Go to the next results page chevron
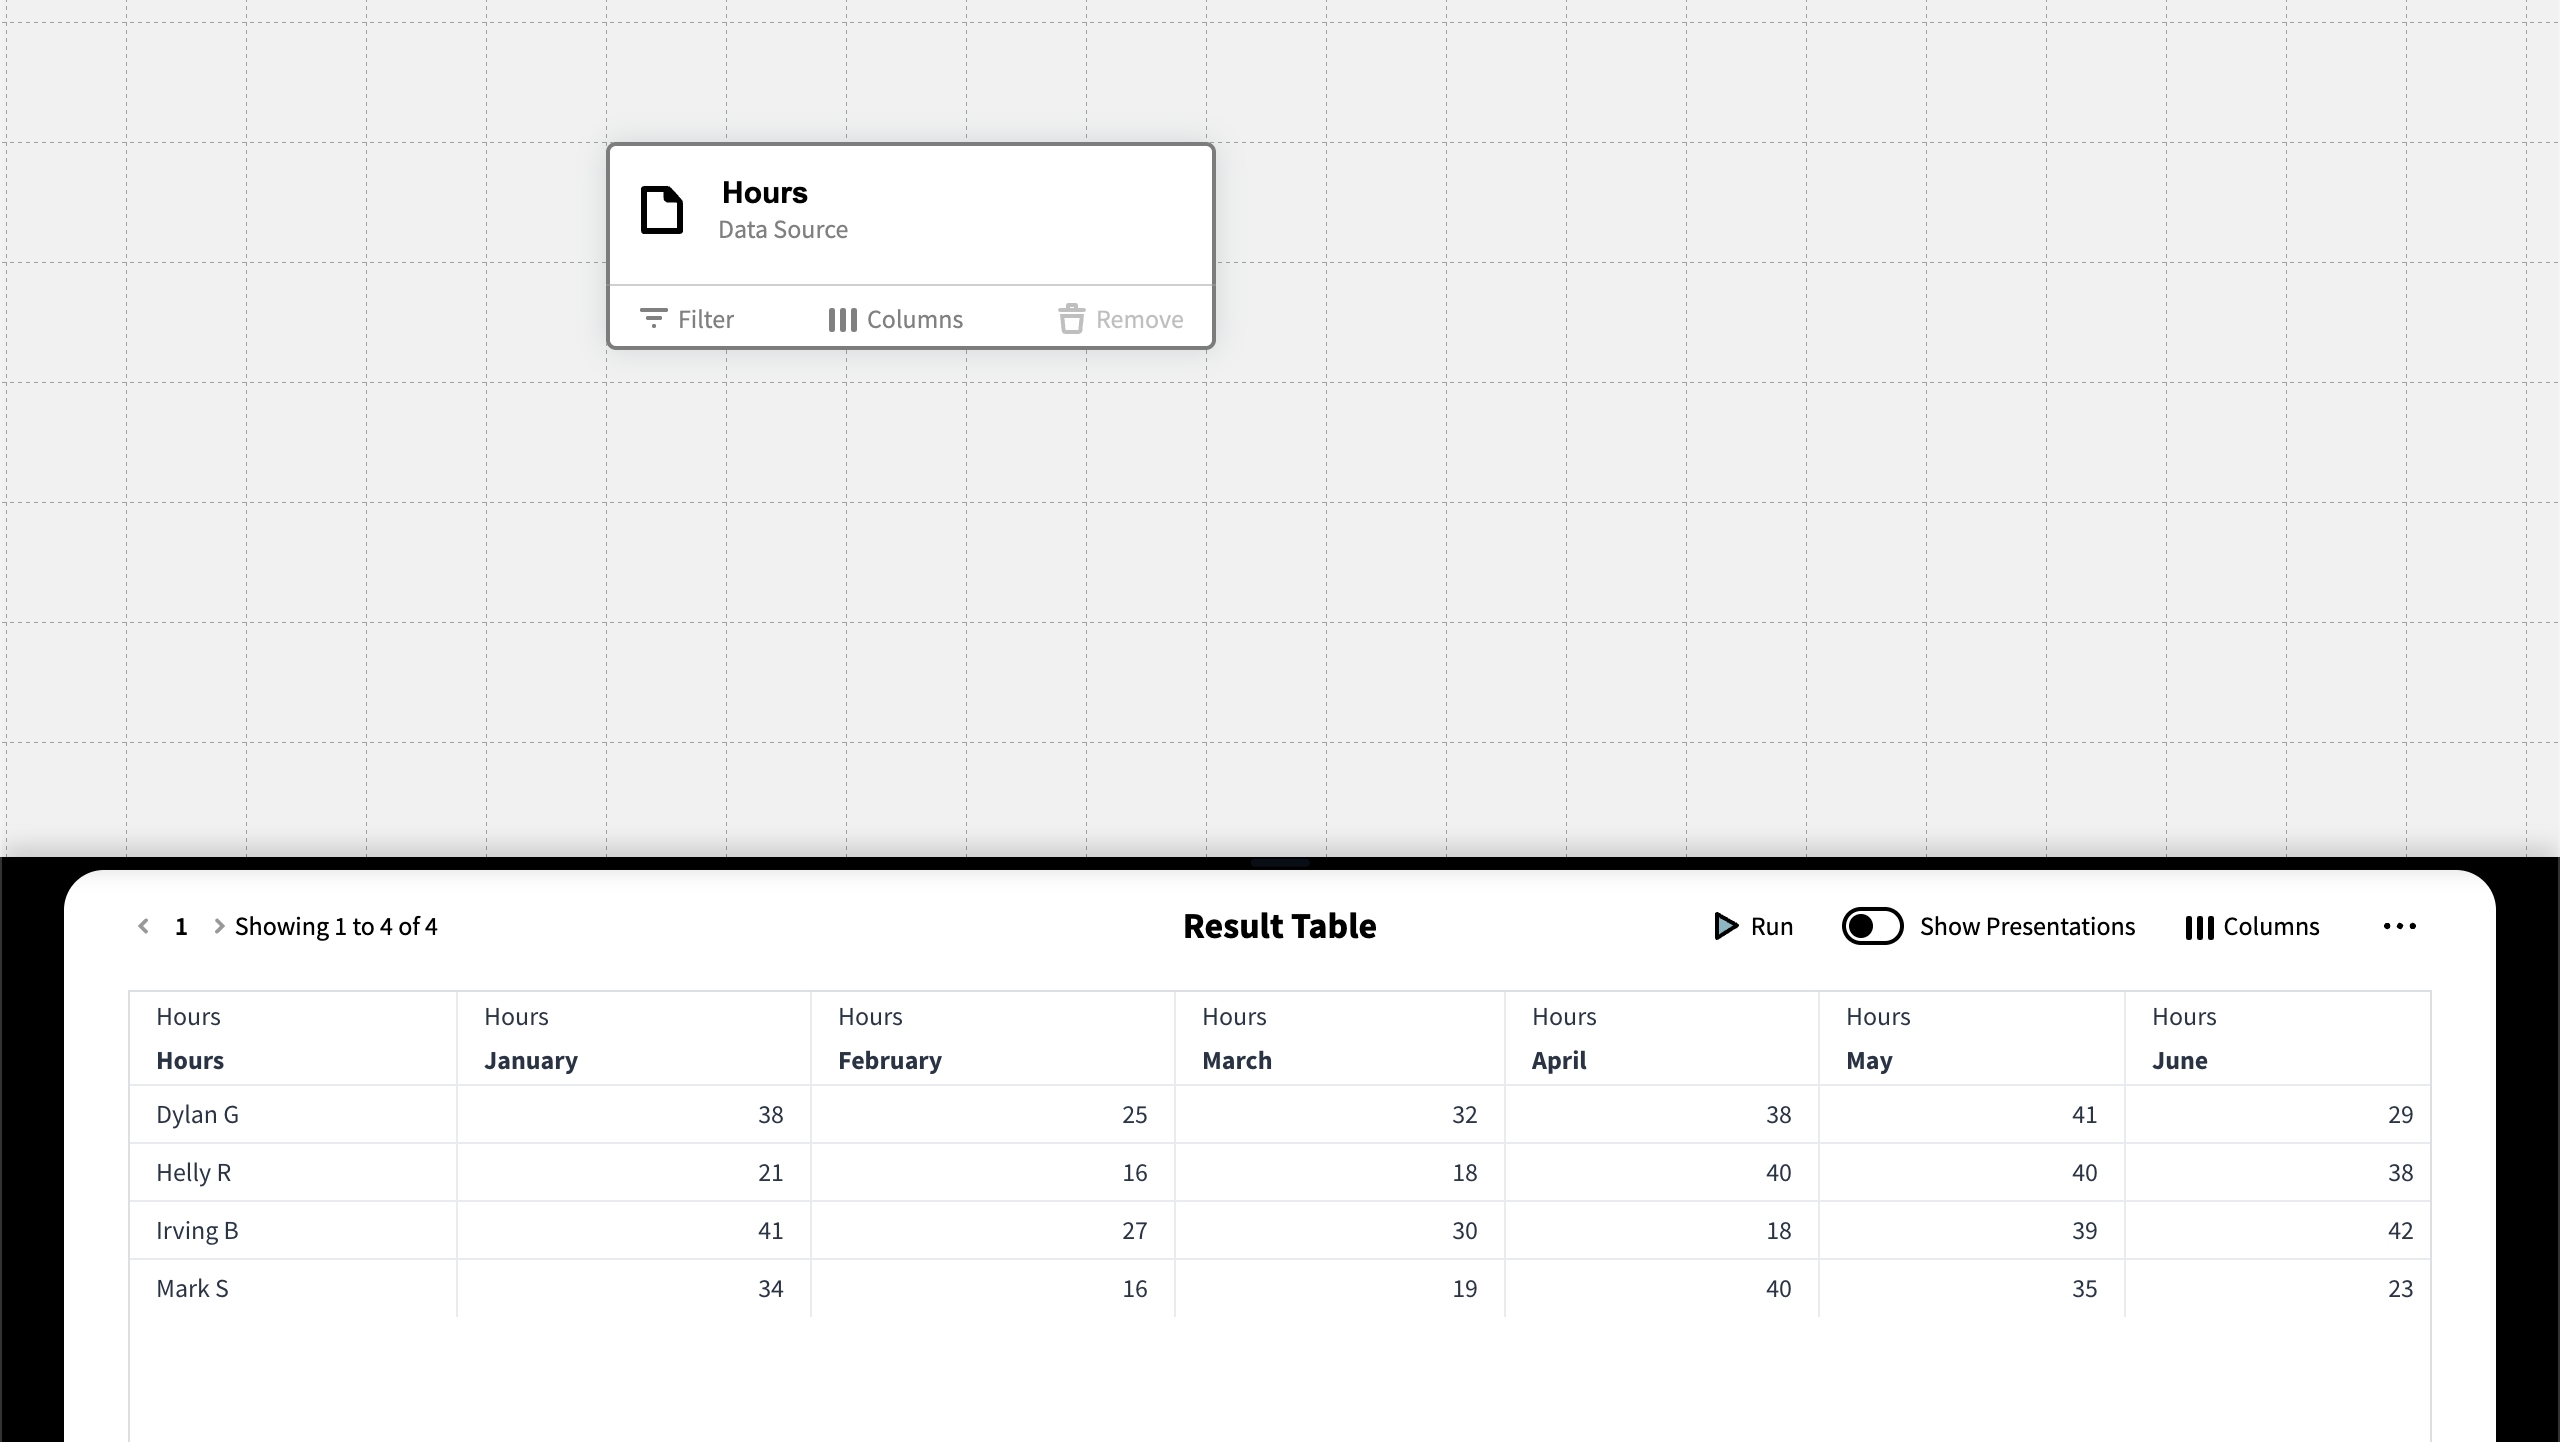Viewport: 2560px width, 1442px height. point(219,926)
